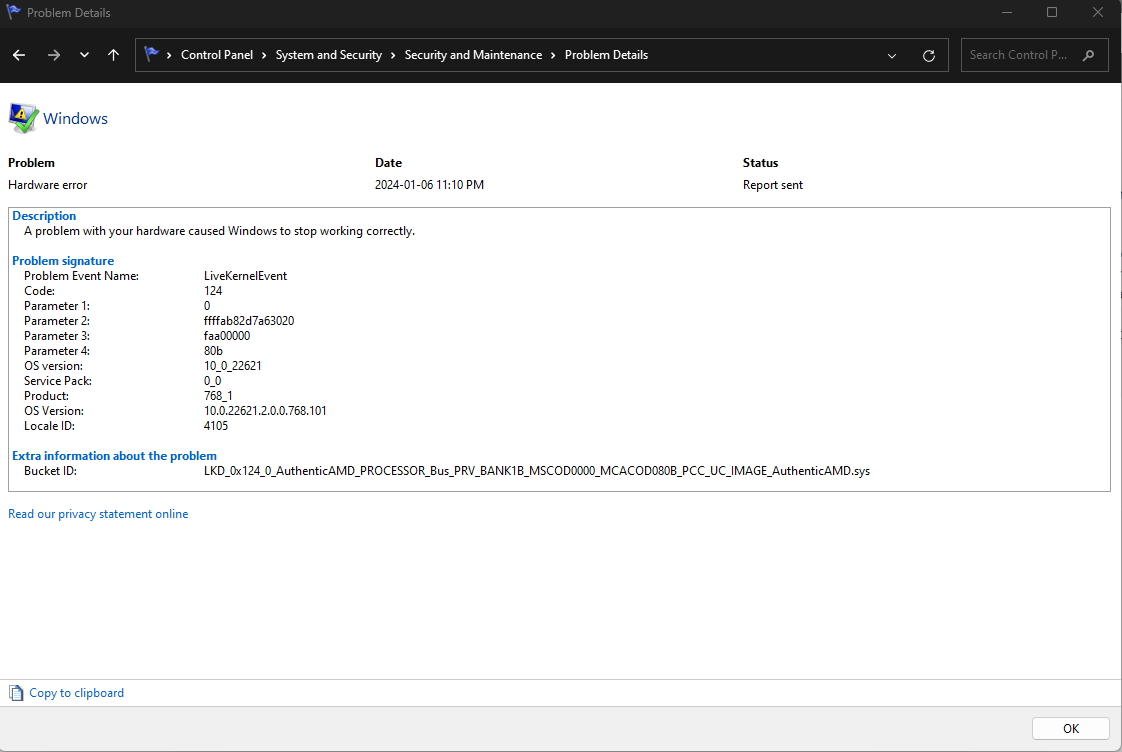Image resolution: width=1122 pixels, height=752 pixels.
Task: Select OS Version 10.0.22621.2.0.0.768.101
Action: pyautogui.click(x=265, y=411)
